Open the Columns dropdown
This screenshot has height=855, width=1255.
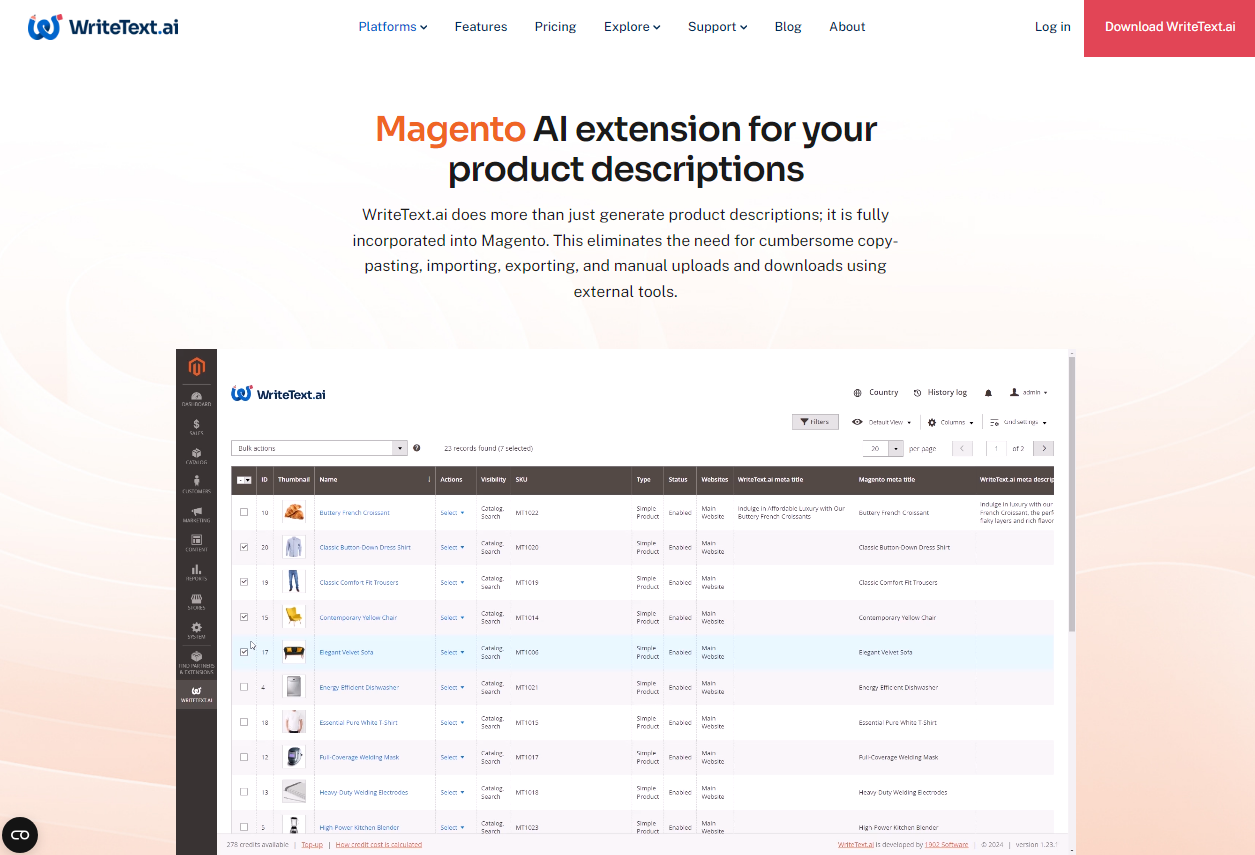click(x=950, y=422)
